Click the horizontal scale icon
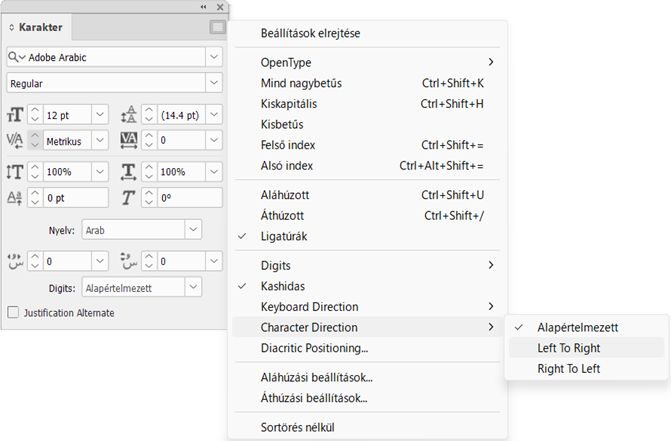Image resolution: width=671 pixels, height=441 pixels. click(x=128, y=172)
